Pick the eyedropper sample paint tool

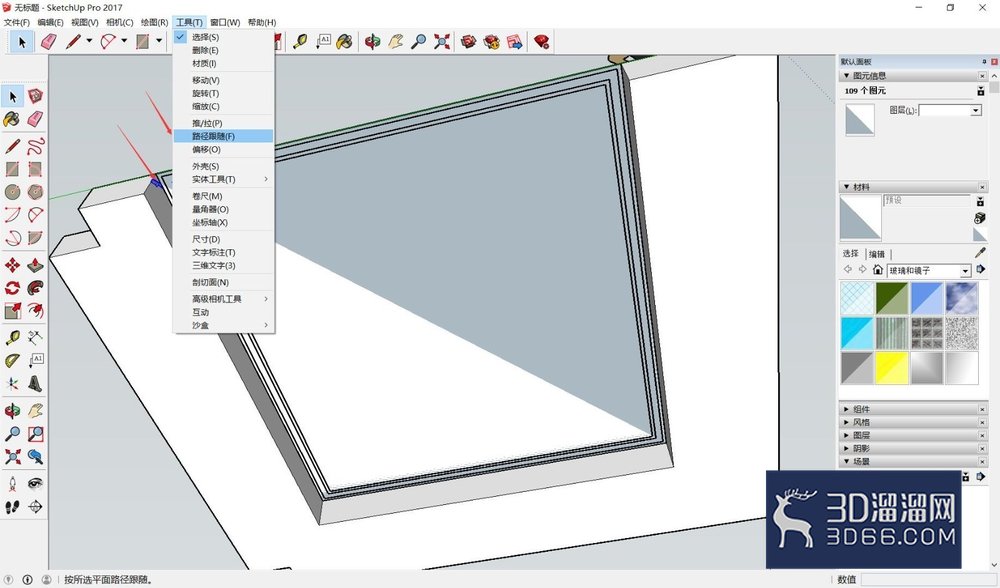tap(980, 253)
